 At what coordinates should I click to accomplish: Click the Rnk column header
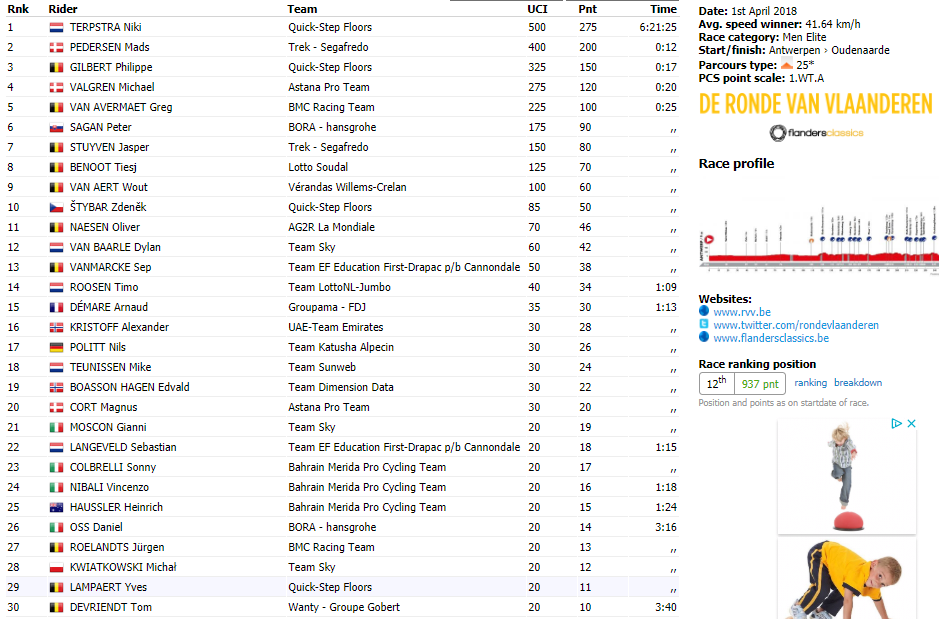click(x=18, y=9)
